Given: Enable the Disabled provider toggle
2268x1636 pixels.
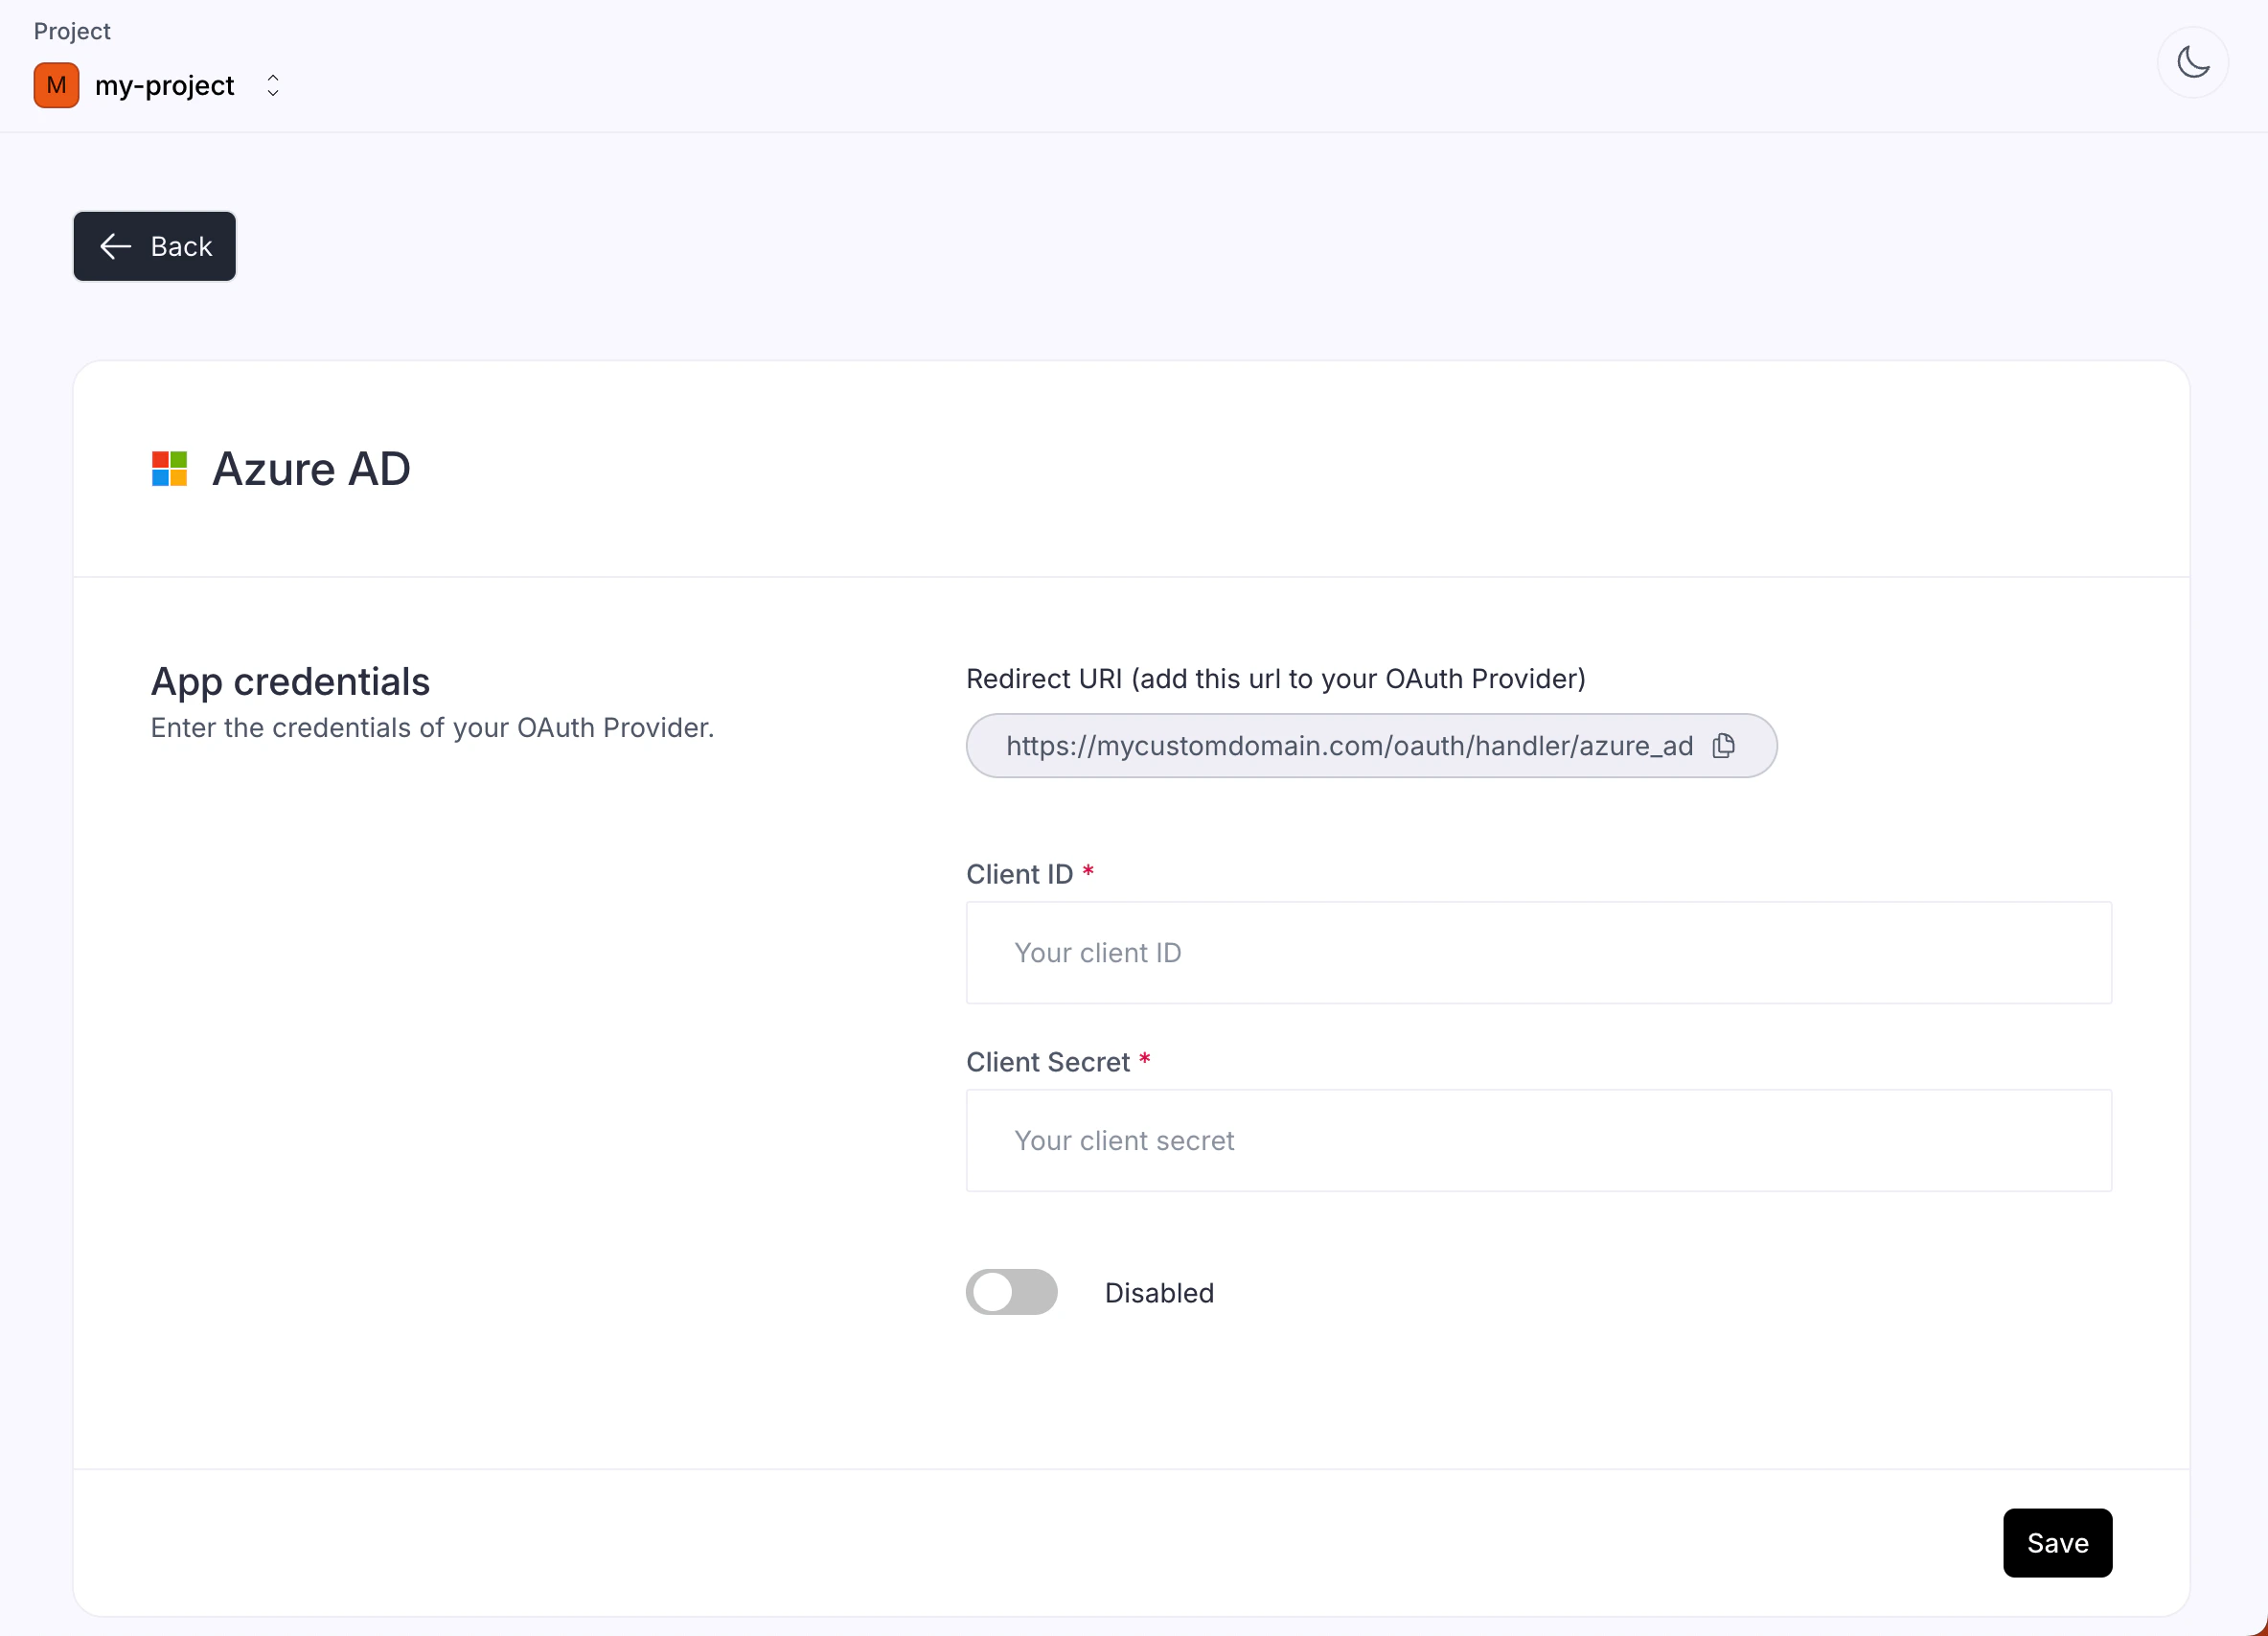Looking at the screenshot, I should pyautogui.click(x=1011, y=1292).
